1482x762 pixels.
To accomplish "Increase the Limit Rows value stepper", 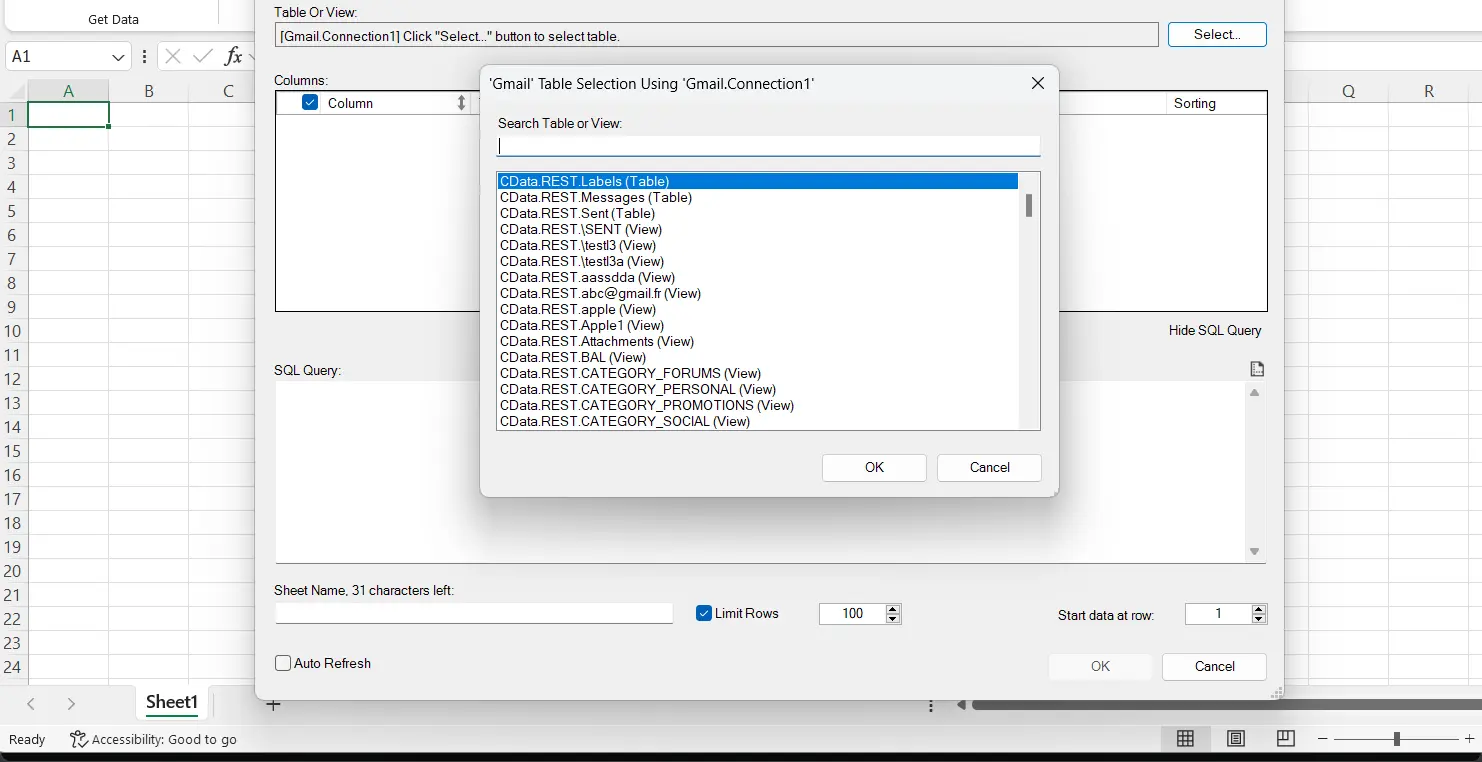I will 893,609.
